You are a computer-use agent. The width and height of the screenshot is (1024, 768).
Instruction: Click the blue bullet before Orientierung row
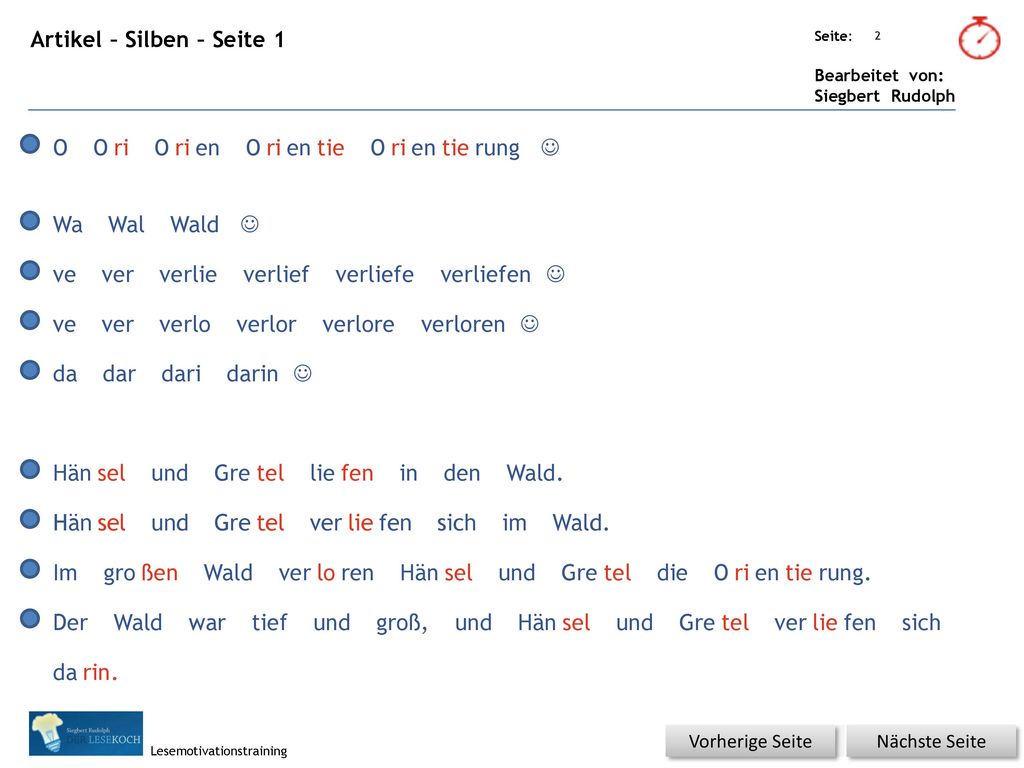pos(30,144)
